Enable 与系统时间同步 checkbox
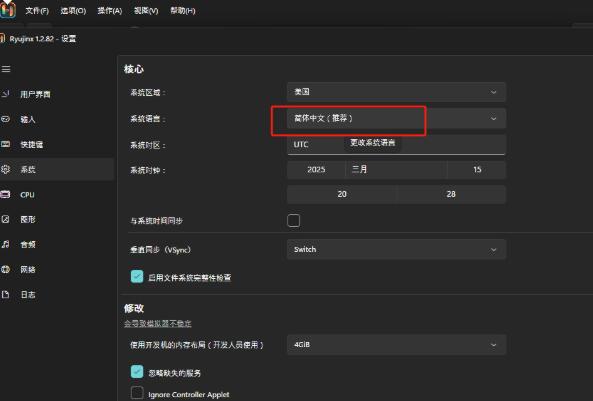 (293, 221)
